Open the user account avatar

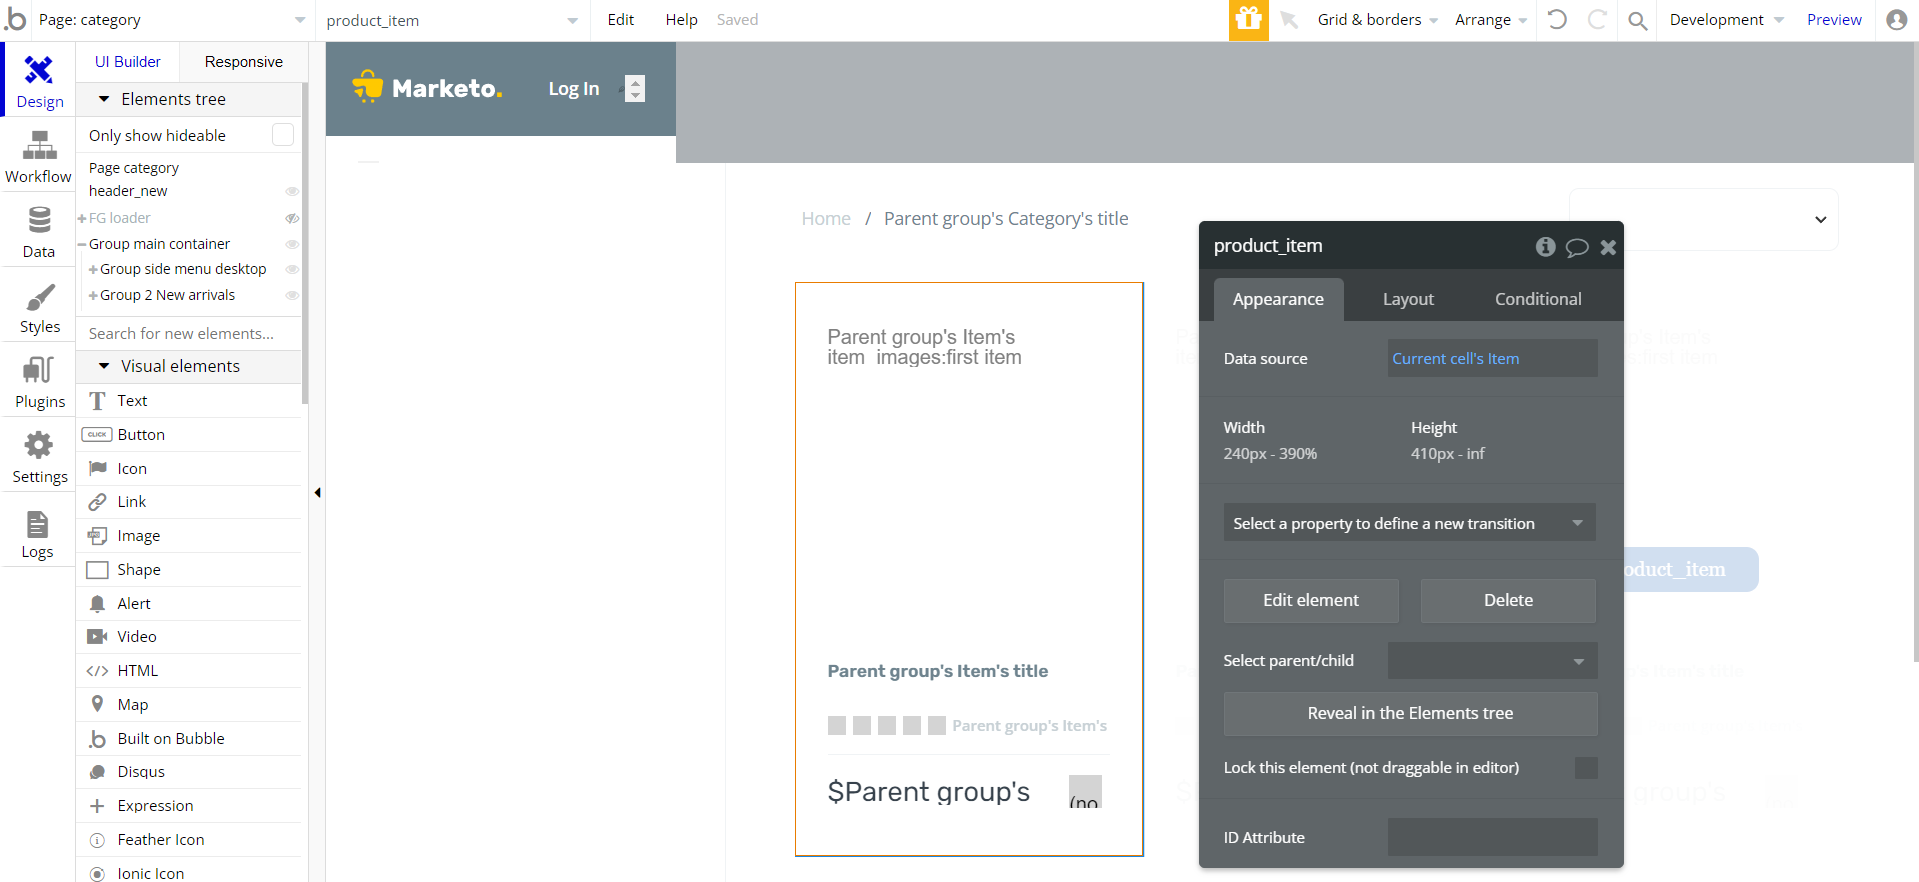(x=1896, y=20)
